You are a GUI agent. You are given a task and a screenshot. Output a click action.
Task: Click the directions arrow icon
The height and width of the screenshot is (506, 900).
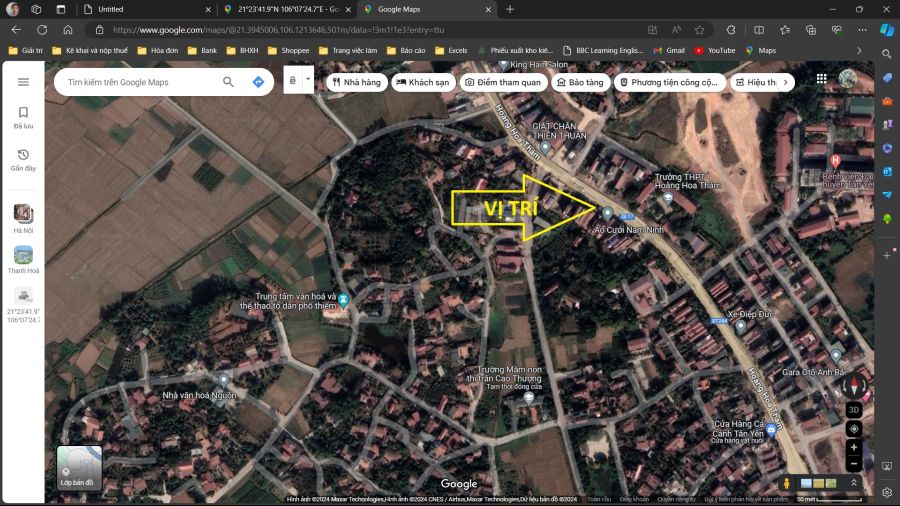click(x=258, y=82)
